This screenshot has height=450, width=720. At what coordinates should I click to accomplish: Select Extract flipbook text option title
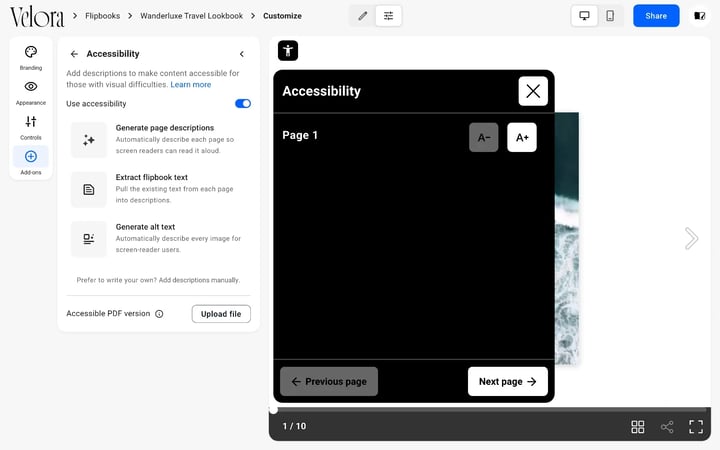click(152, 177)
